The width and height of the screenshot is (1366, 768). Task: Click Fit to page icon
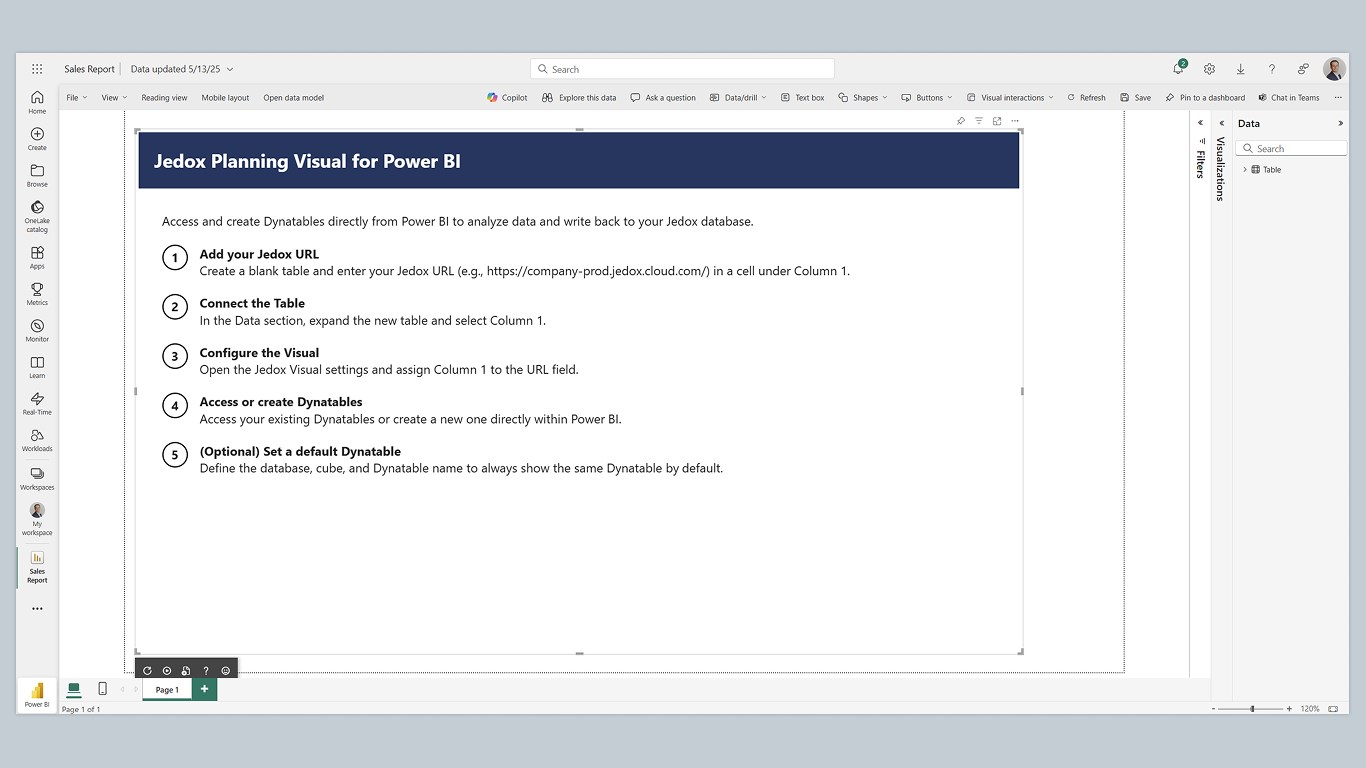pos(1333,708)
